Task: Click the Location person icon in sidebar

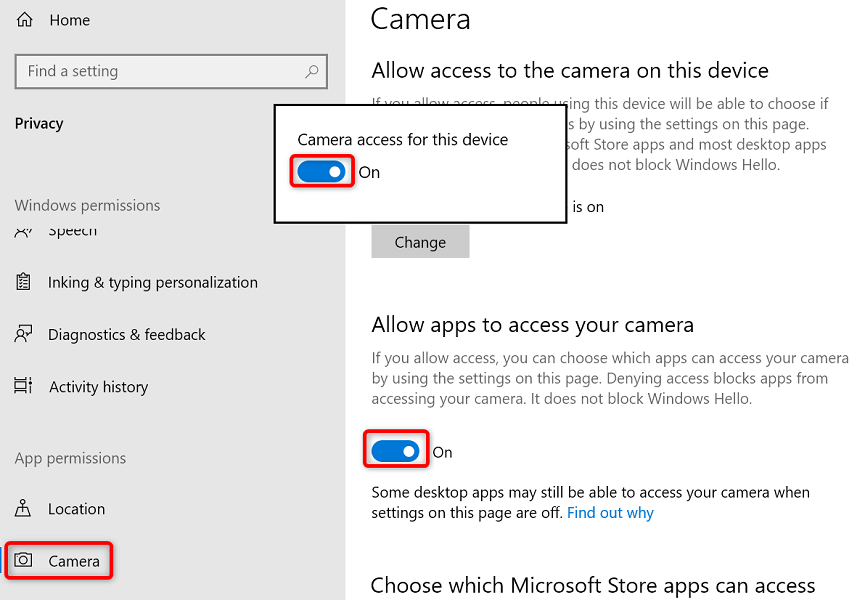Action: [24, 509]
